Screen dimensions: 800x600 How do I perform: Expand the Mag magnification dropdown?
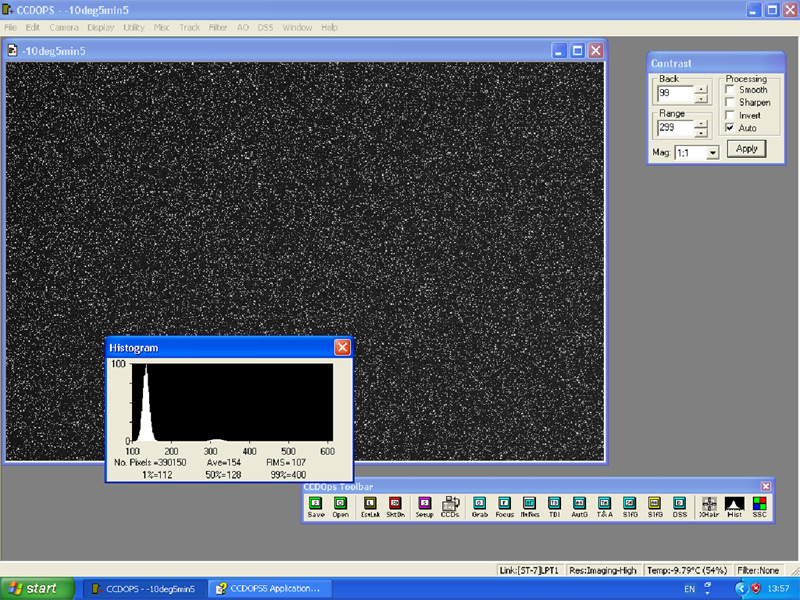click(x=712, y=153)
